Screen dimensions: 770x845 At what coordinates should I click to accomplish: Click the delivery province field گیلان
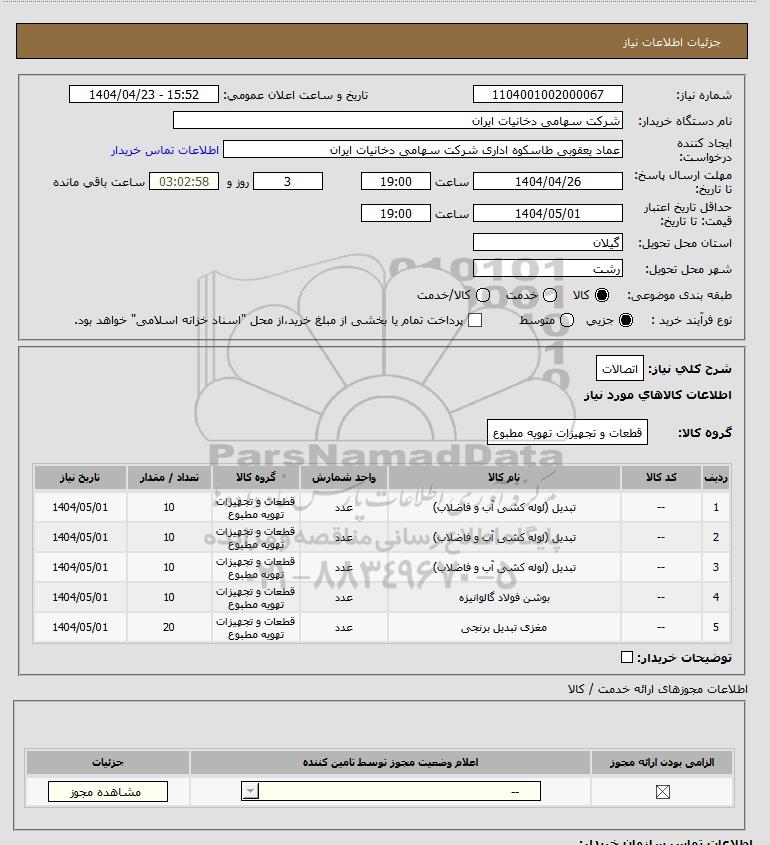coord(547,243)
